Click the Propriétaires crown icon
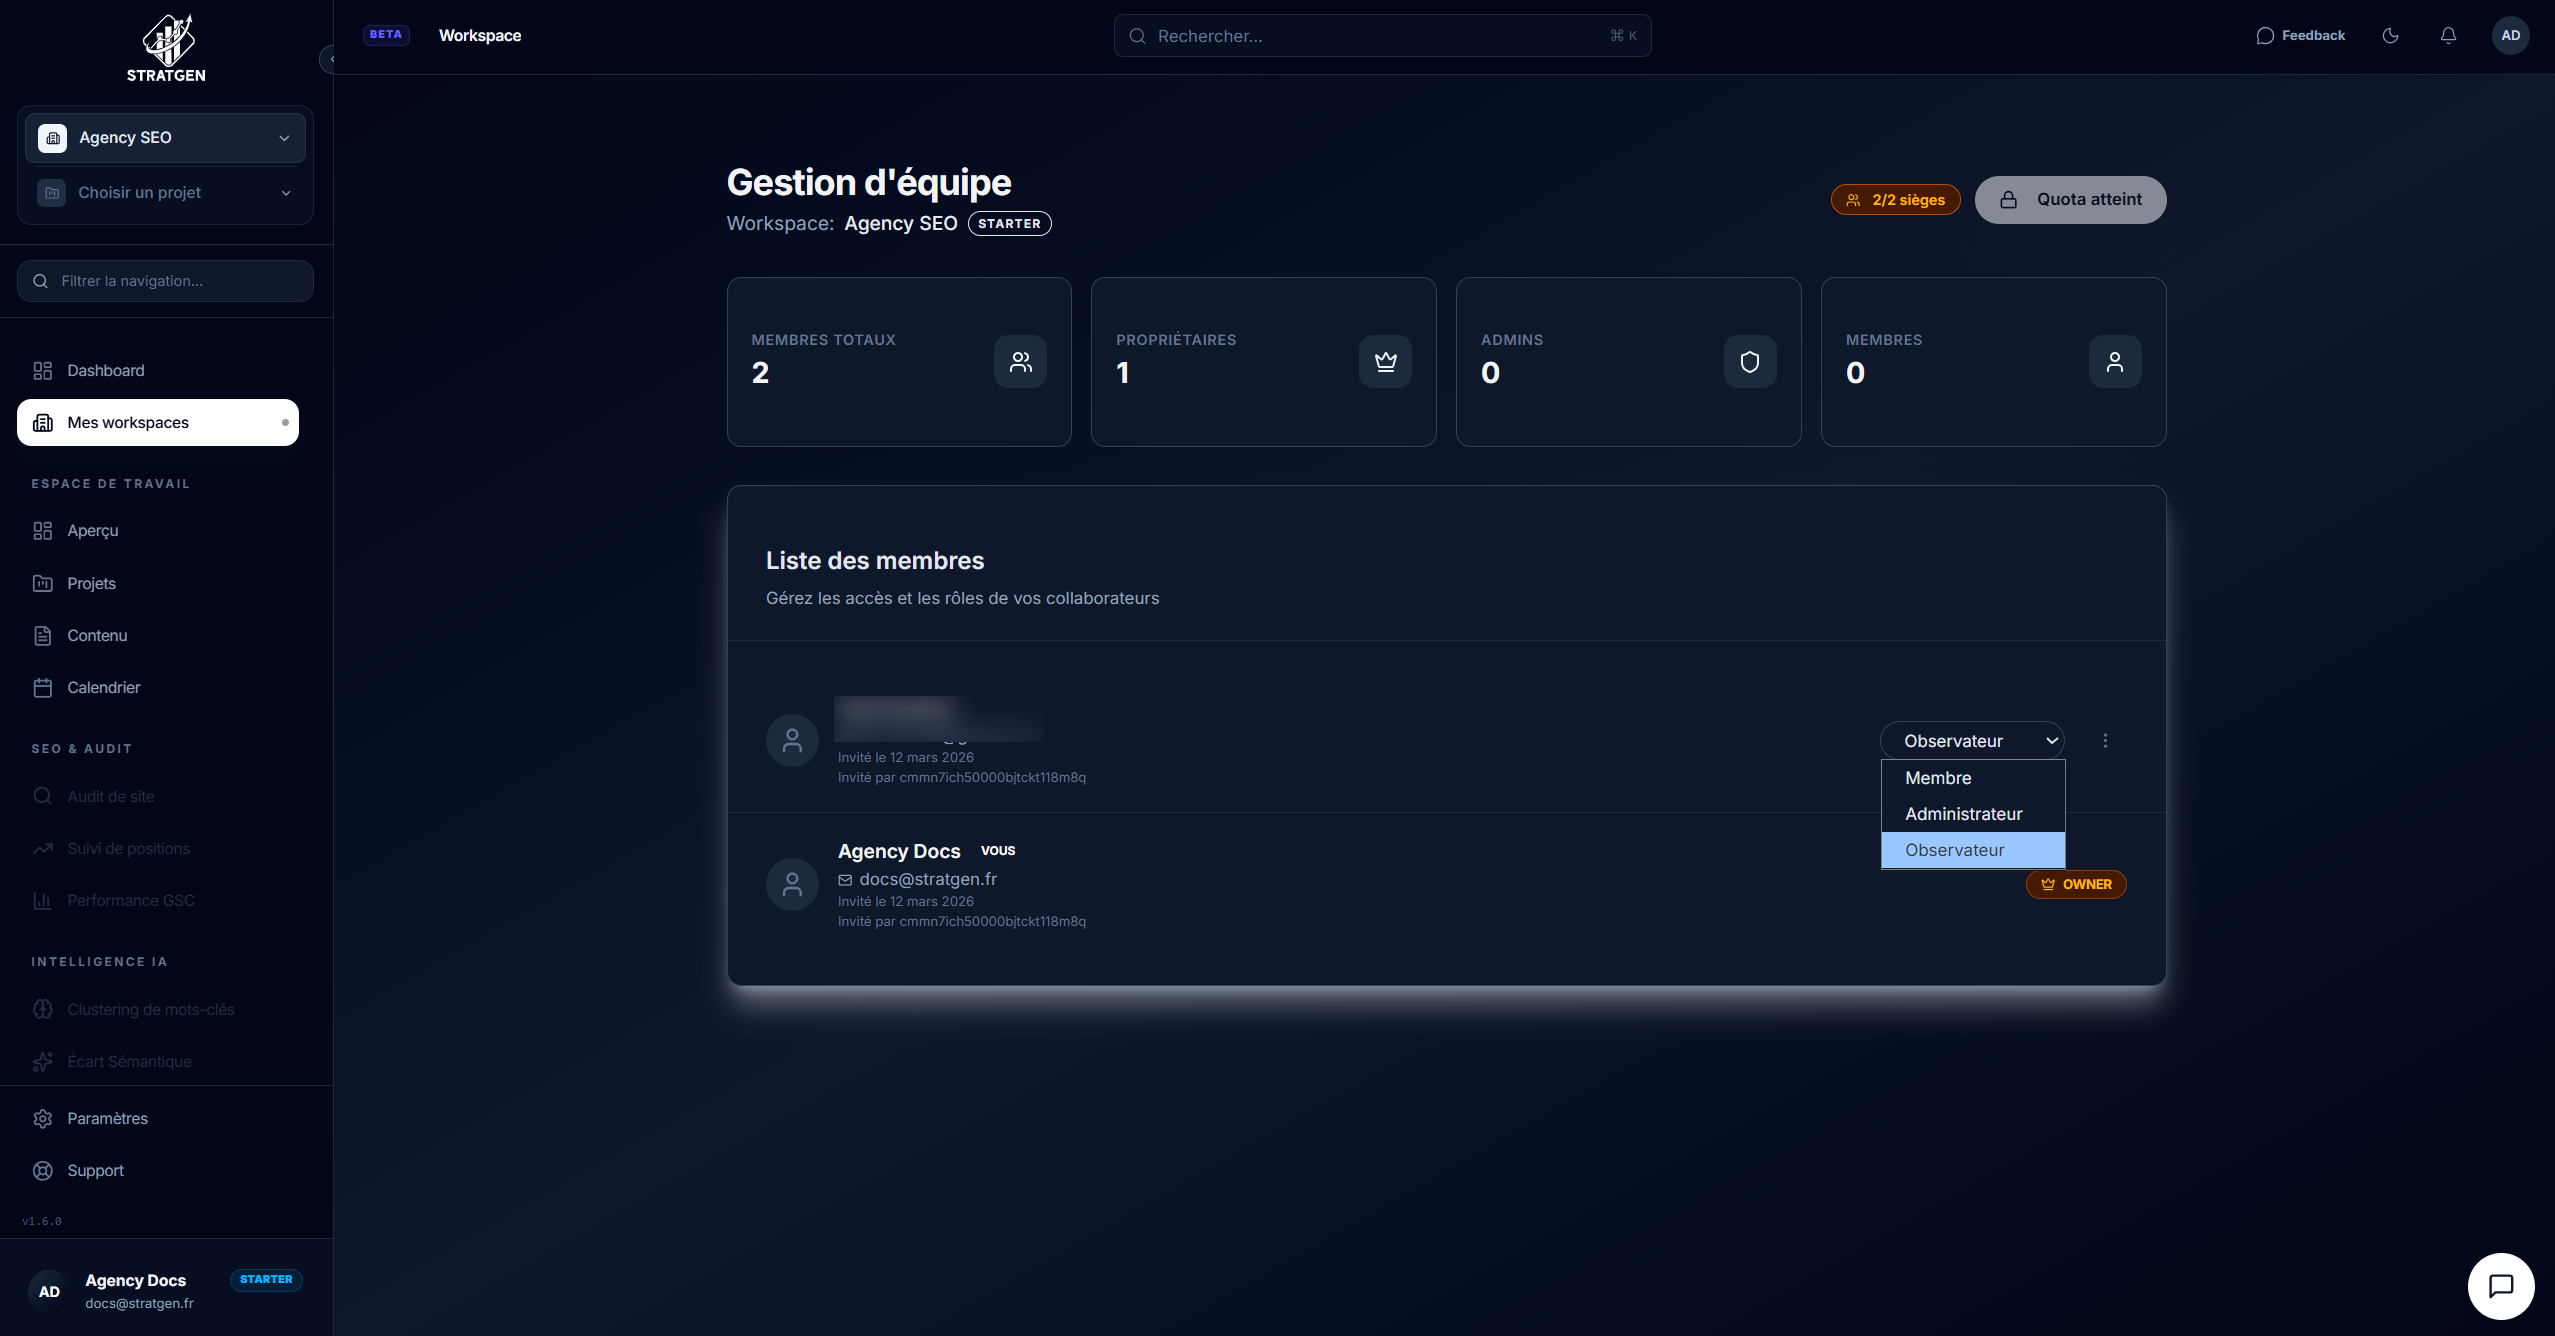This screenshot has width=2555, height=1336. [x=1385, y=362]
